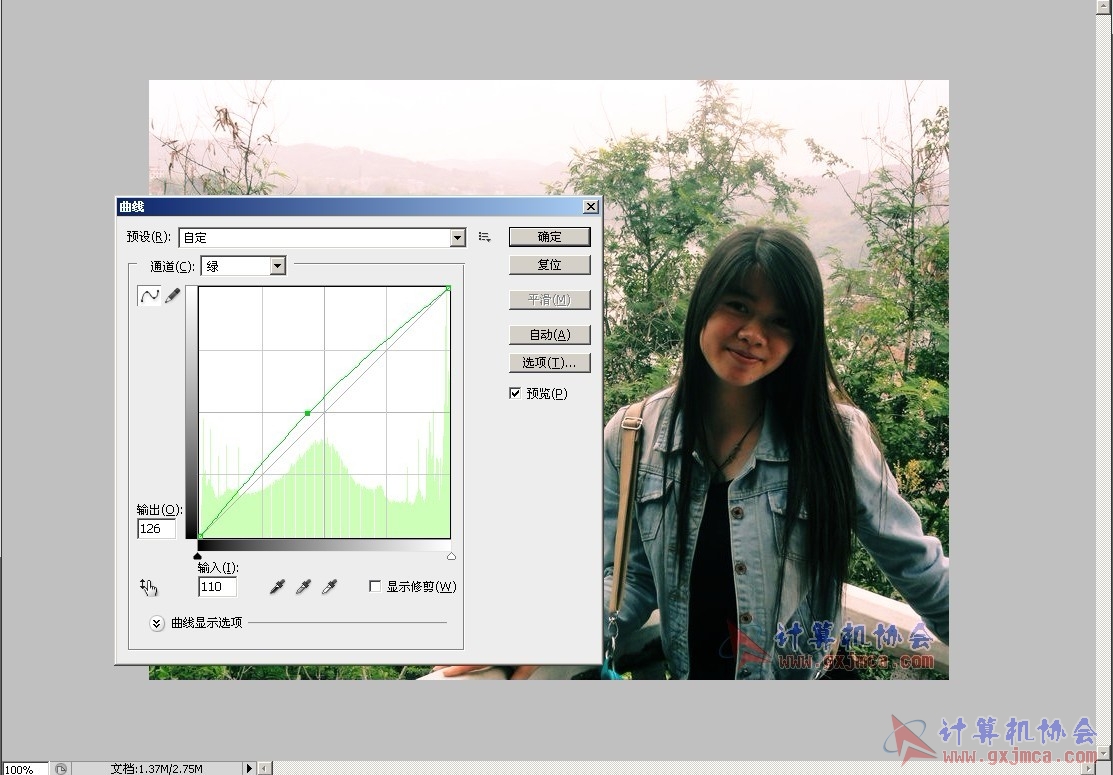Screen dimensions: 1113x775
Task: Select the pencil draw-curve tool
Action: coord(172,296)
